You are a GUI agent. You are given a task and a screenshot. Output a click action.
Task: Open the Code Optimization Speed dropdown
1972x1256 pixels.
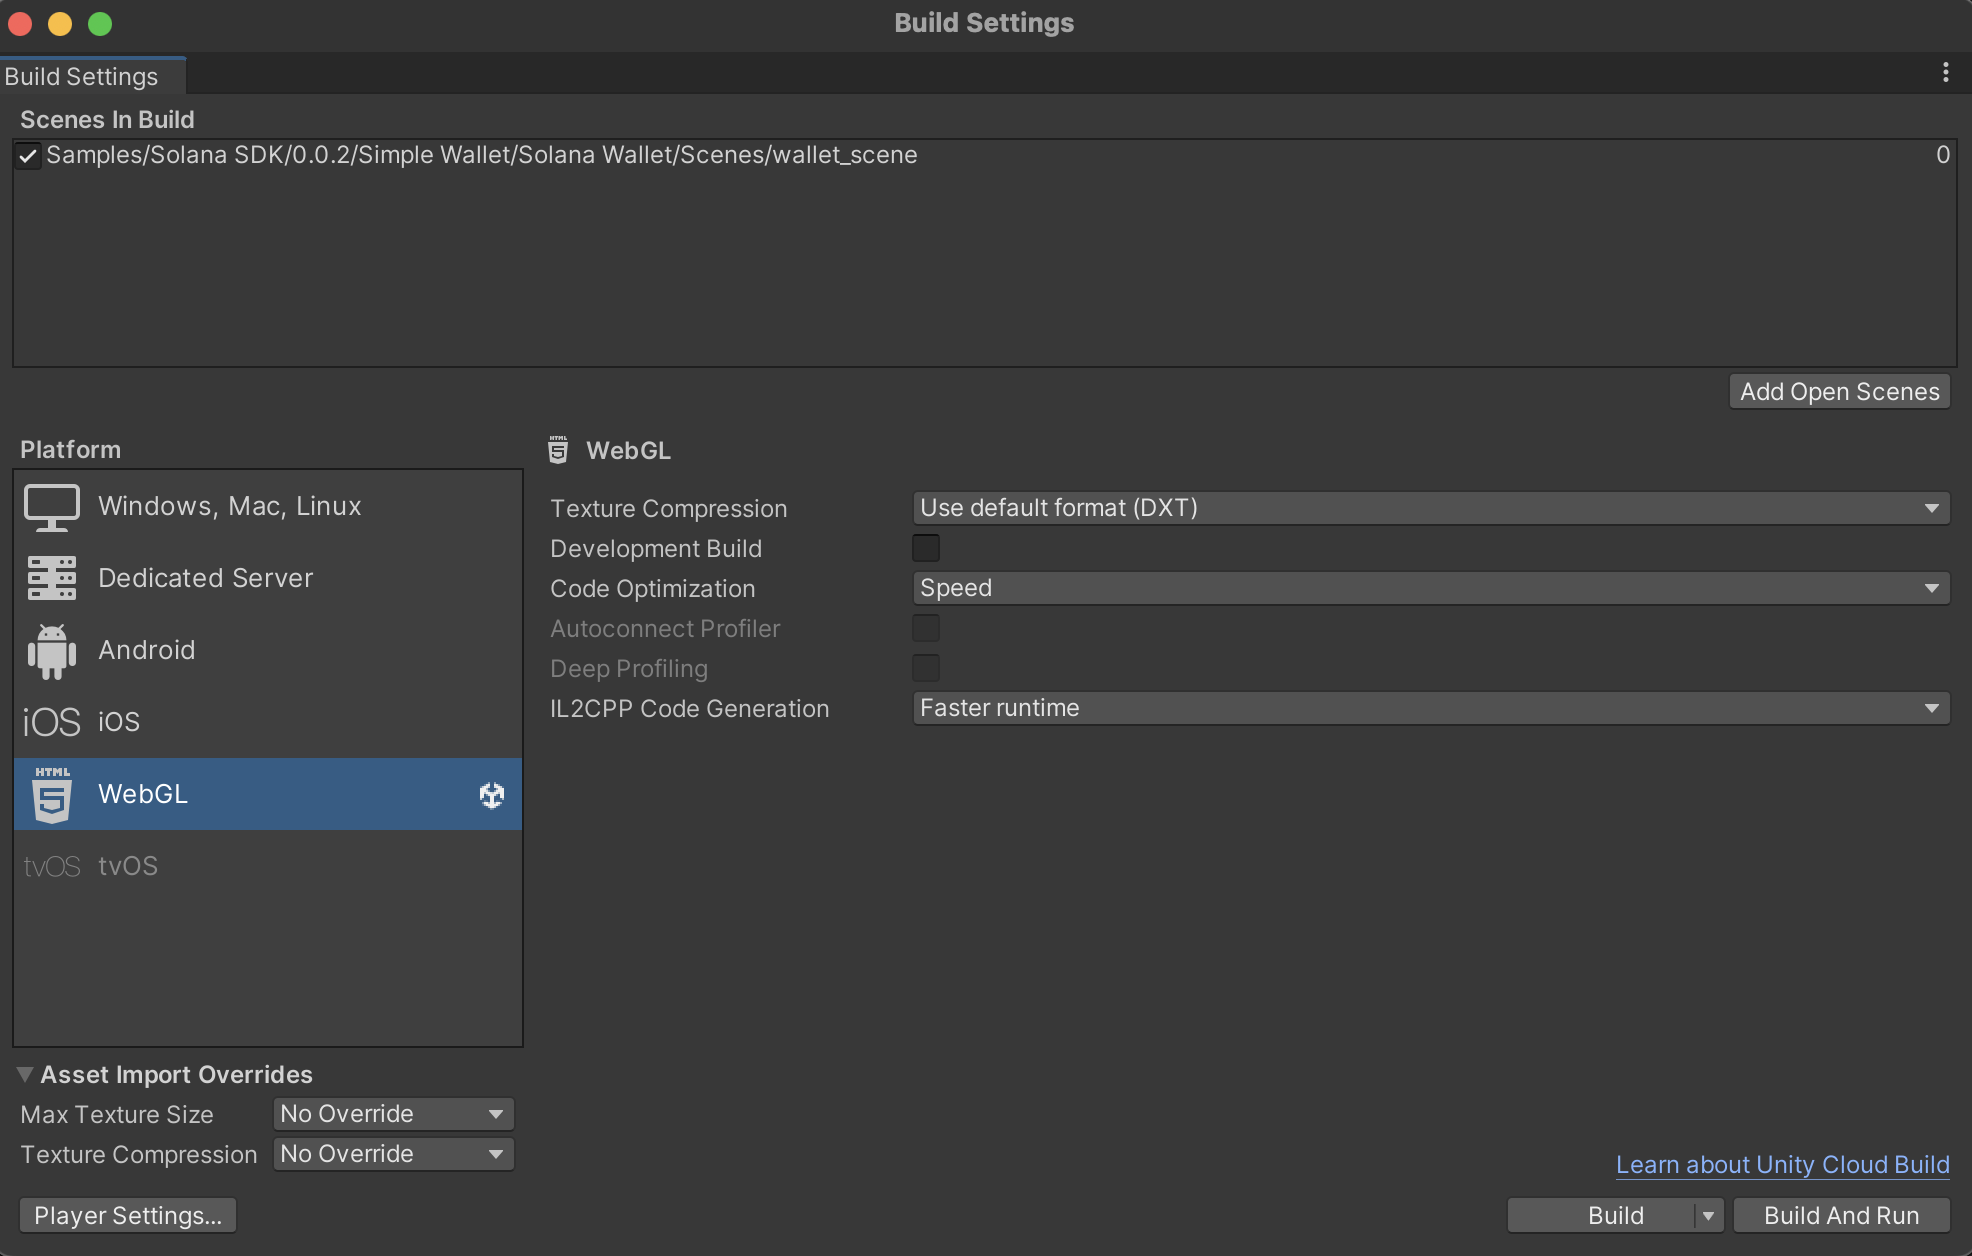click(x=1431, y=588)
